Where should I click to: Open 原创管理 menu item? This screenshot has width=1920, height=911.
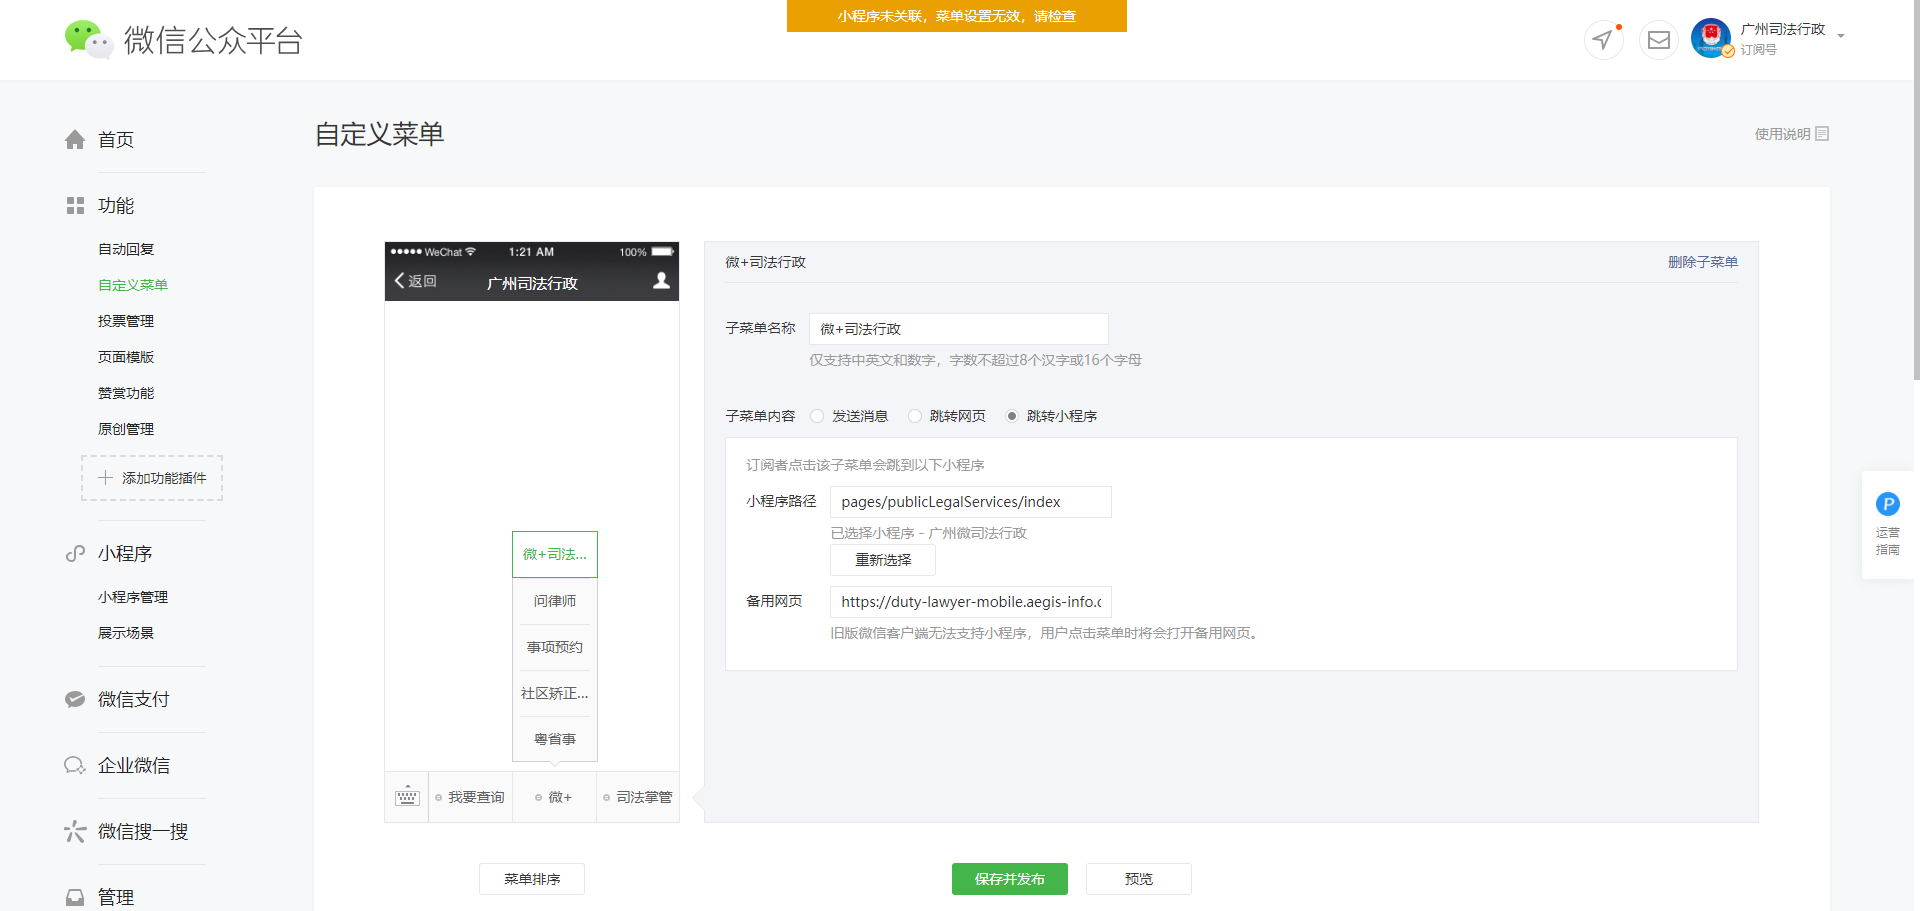[126, 429]
